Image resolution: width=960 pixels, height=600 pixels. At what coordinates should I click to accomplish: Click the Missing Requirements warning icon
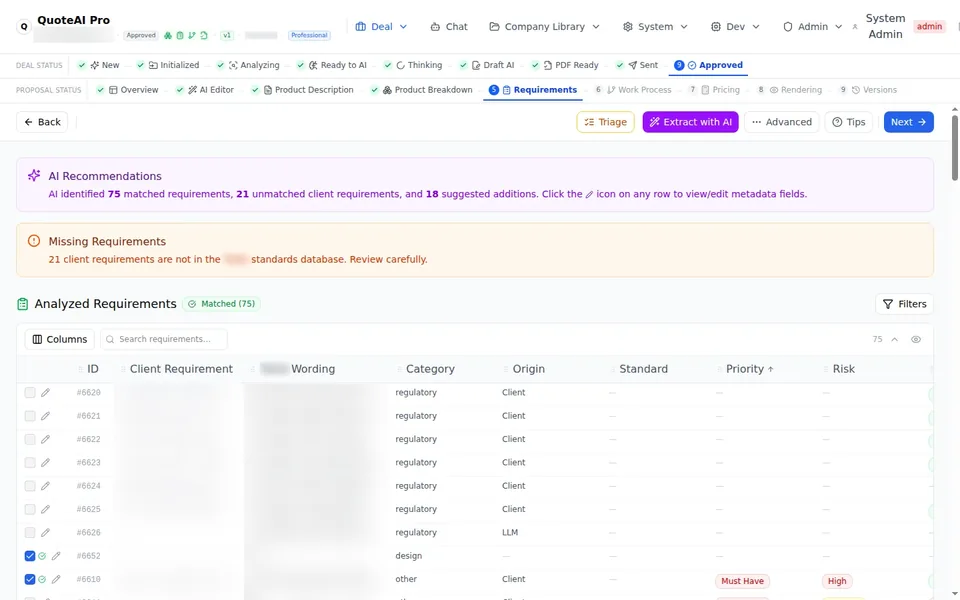(34, 241)
